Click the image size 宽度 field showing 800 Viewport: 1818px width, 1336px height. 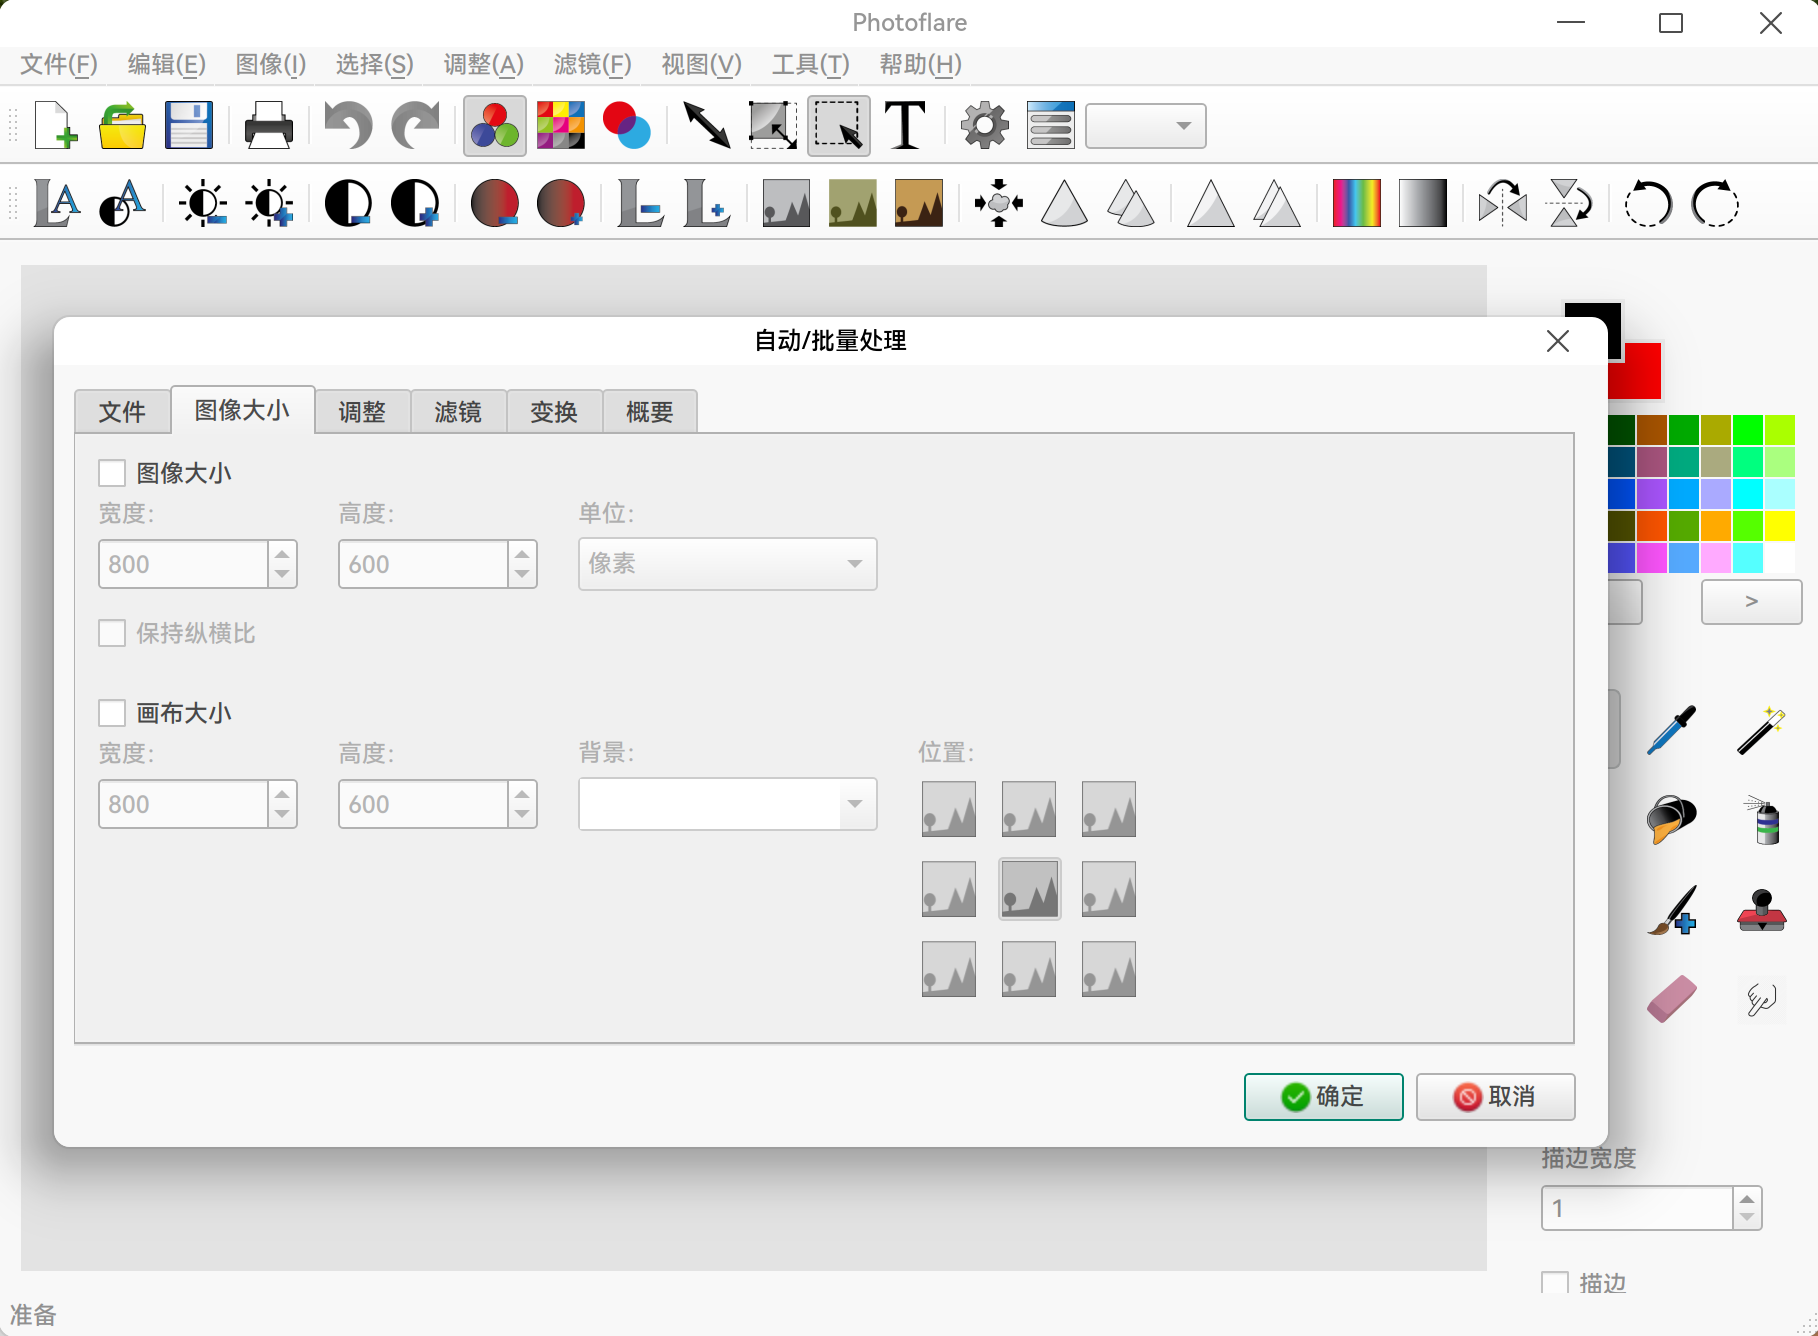[x=184, y=564]
